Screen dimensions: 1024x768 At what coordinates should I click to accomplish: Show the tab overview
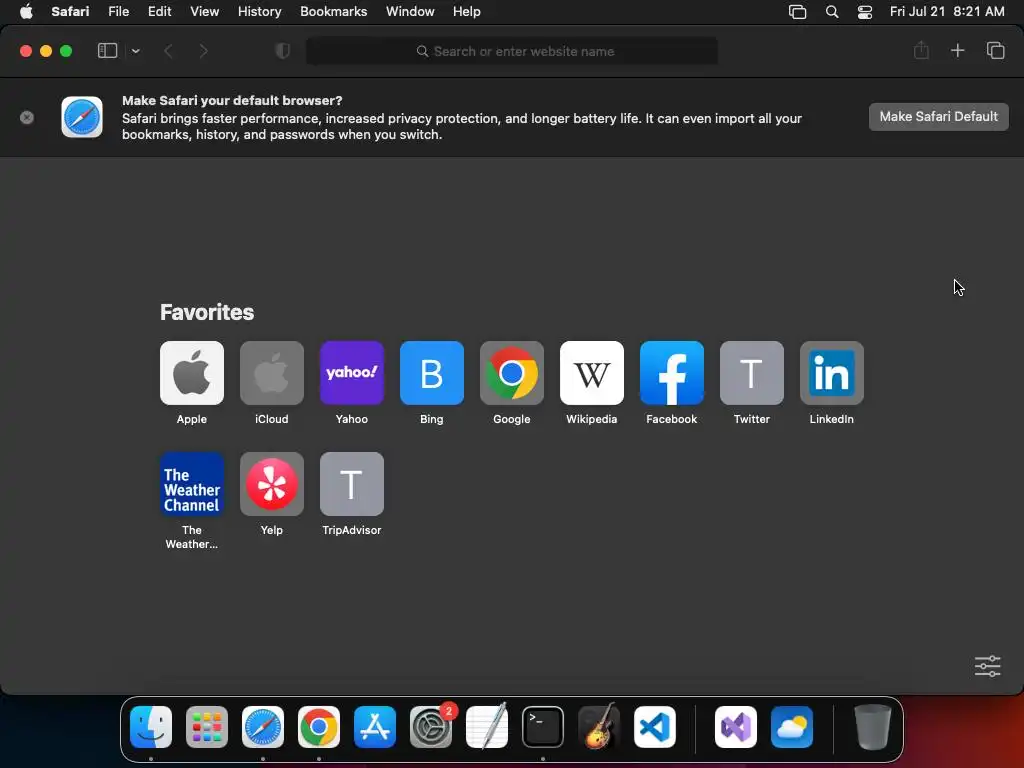(x=995, y=50)
